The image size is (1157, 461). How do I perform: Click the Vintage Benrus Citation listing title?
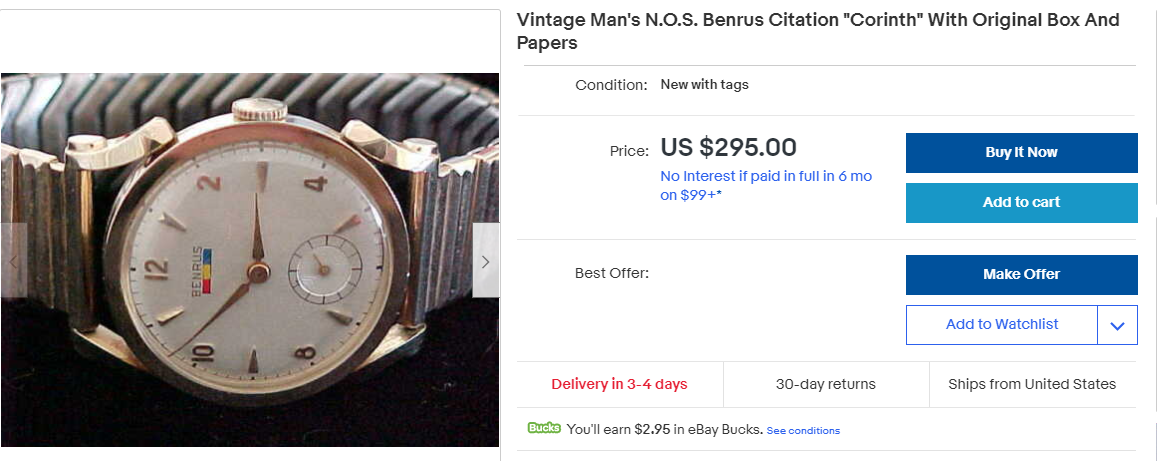(x=817, y=32)
